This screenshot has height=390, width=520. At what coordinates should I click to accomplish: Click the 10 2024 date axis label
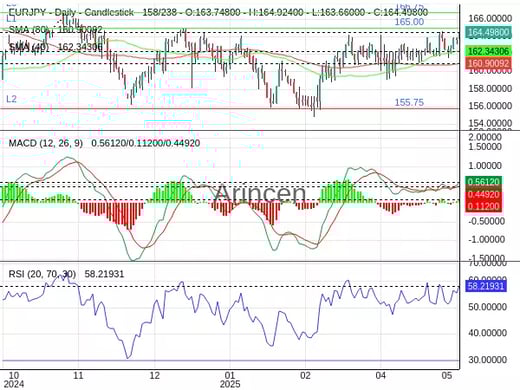point(13,380)
